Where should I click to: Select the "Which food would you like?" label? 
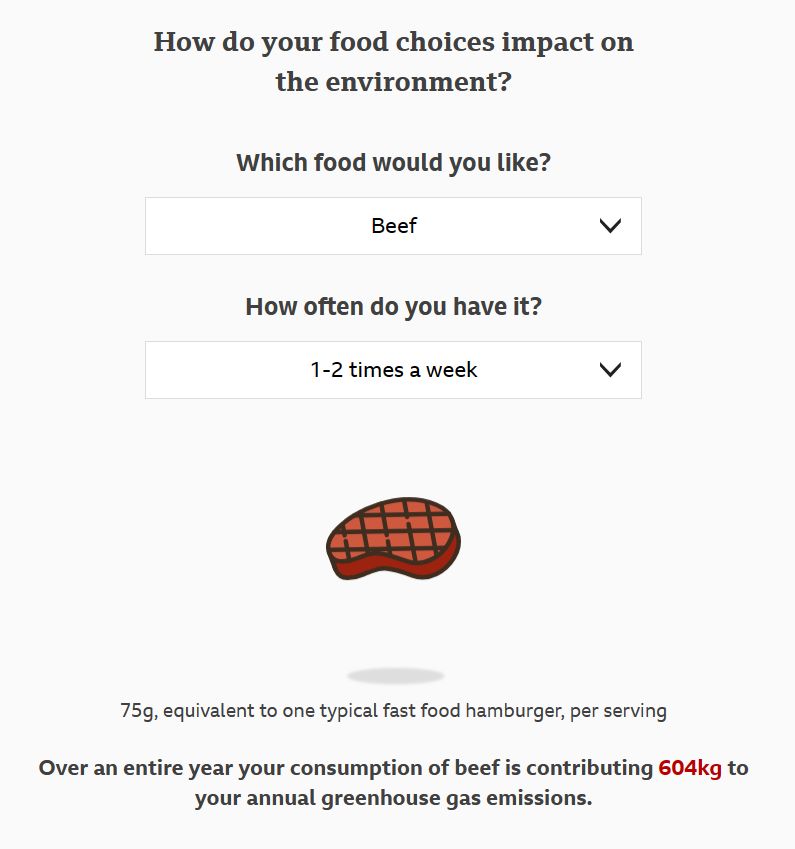(x=394, y=162)
